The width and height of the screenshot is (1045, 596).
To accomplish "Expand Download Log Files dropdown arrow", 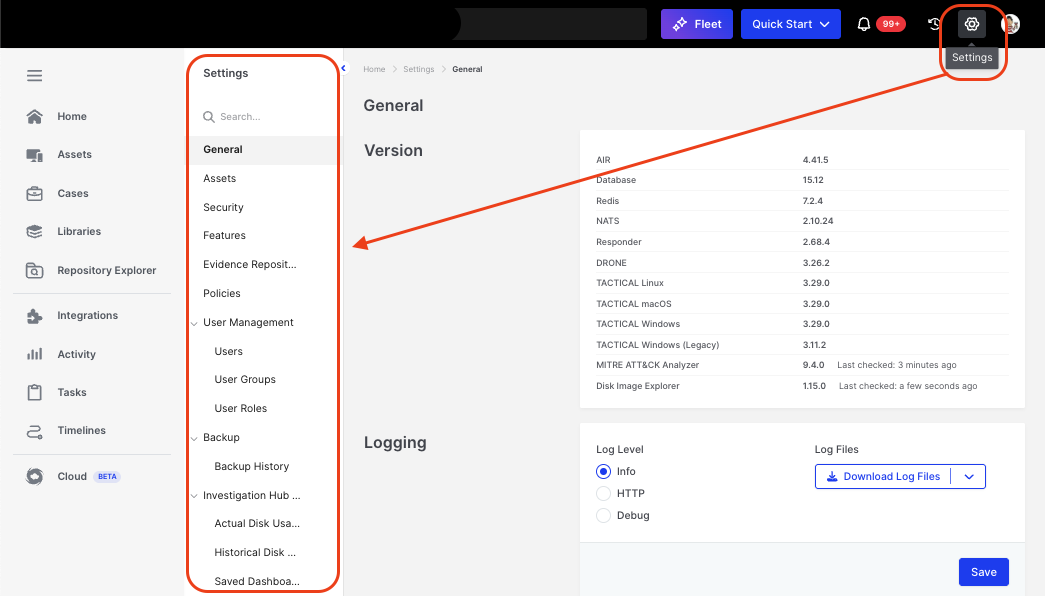I will (x=968, y=477).
